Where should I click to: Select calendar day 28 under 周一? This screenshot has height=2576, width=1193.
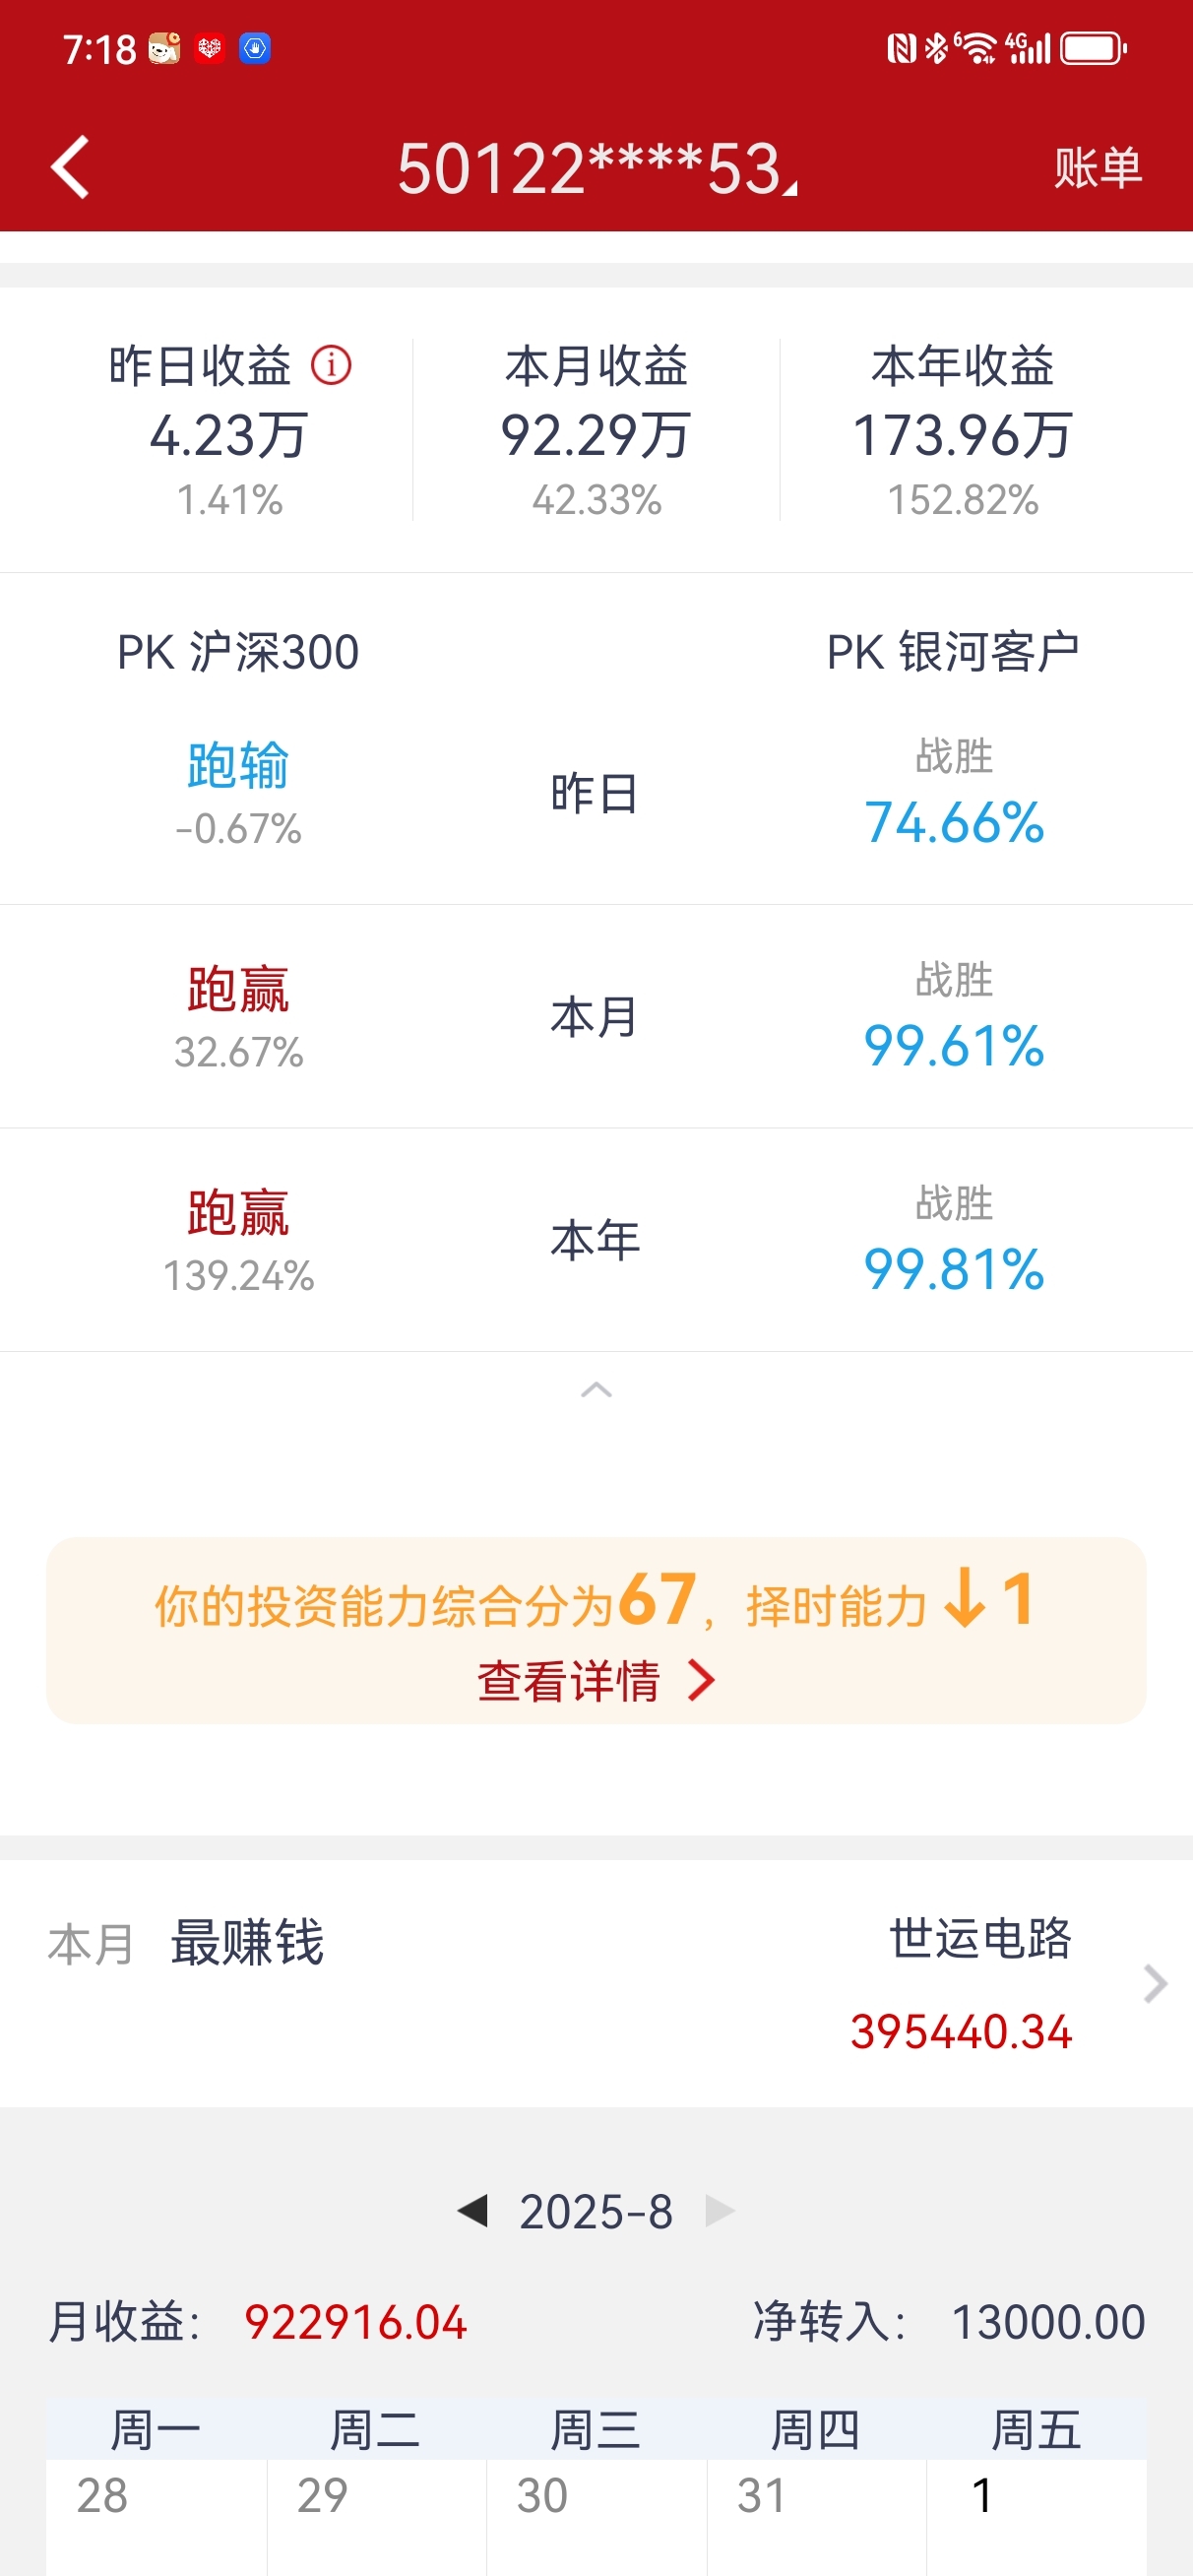[x=156, y=2517]
